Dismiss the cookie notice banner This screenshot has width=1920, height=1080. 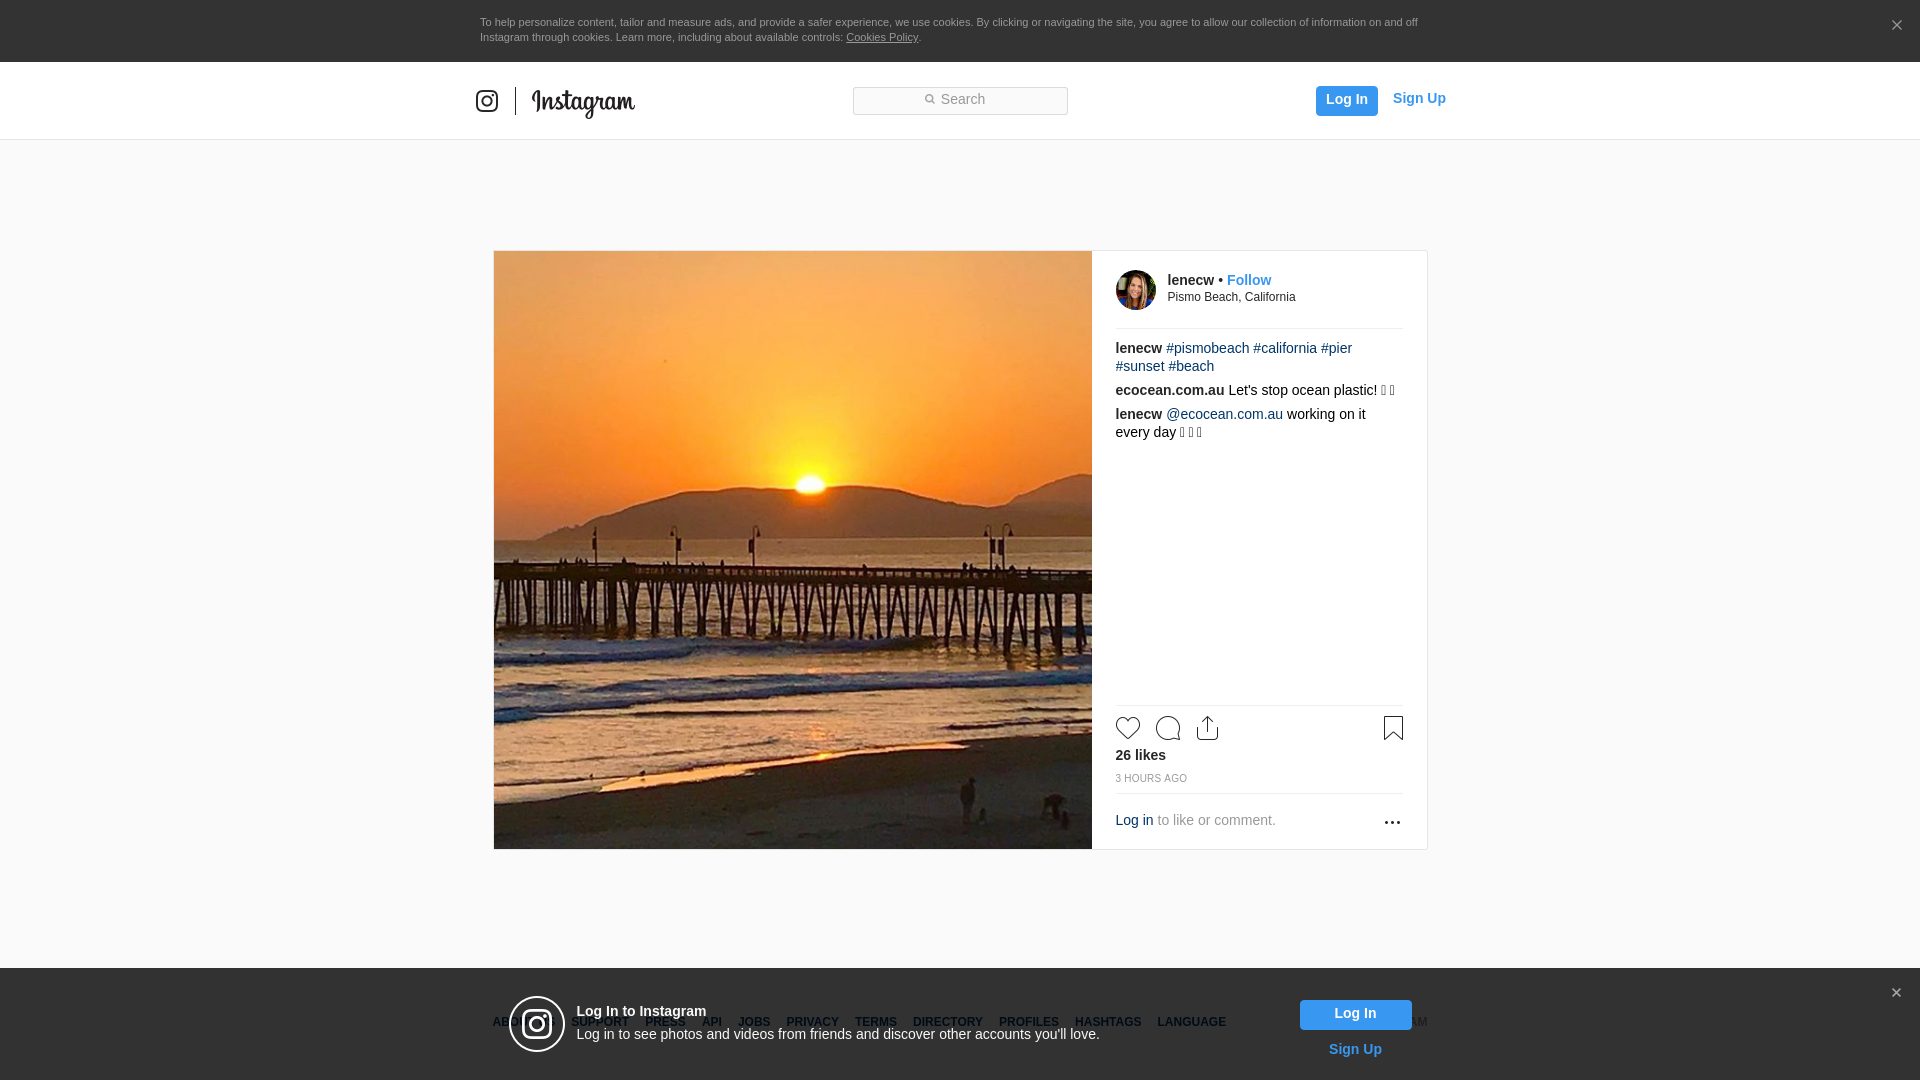[x=1896, y=26]
